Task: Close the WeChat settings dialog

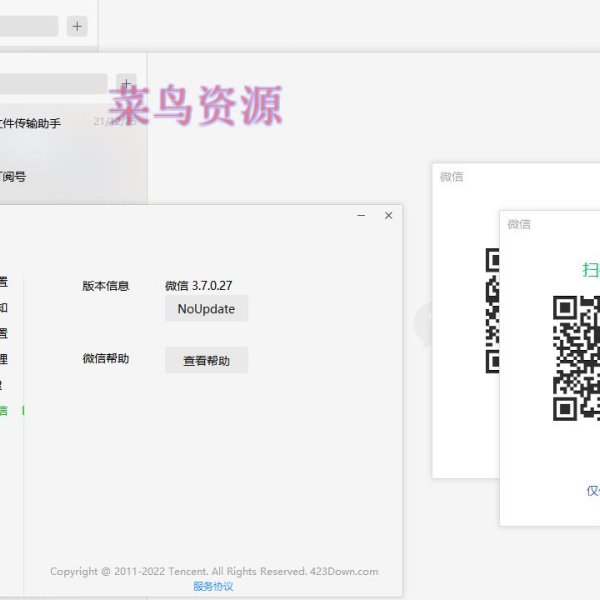Action: pos(389,215)
